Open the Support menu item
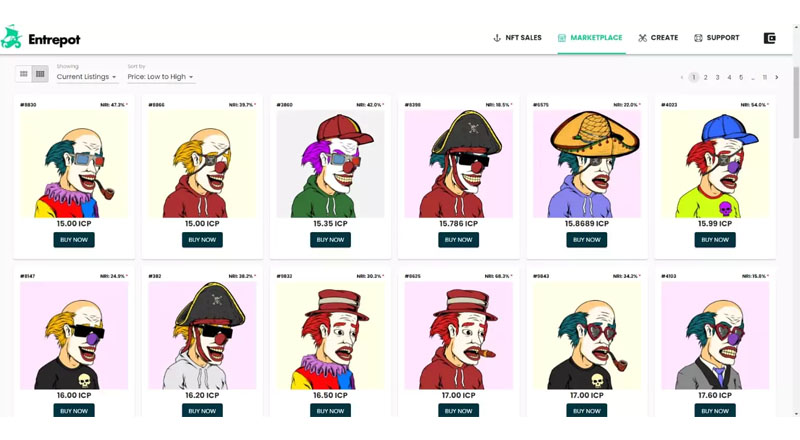 click(x=716, y=38)
